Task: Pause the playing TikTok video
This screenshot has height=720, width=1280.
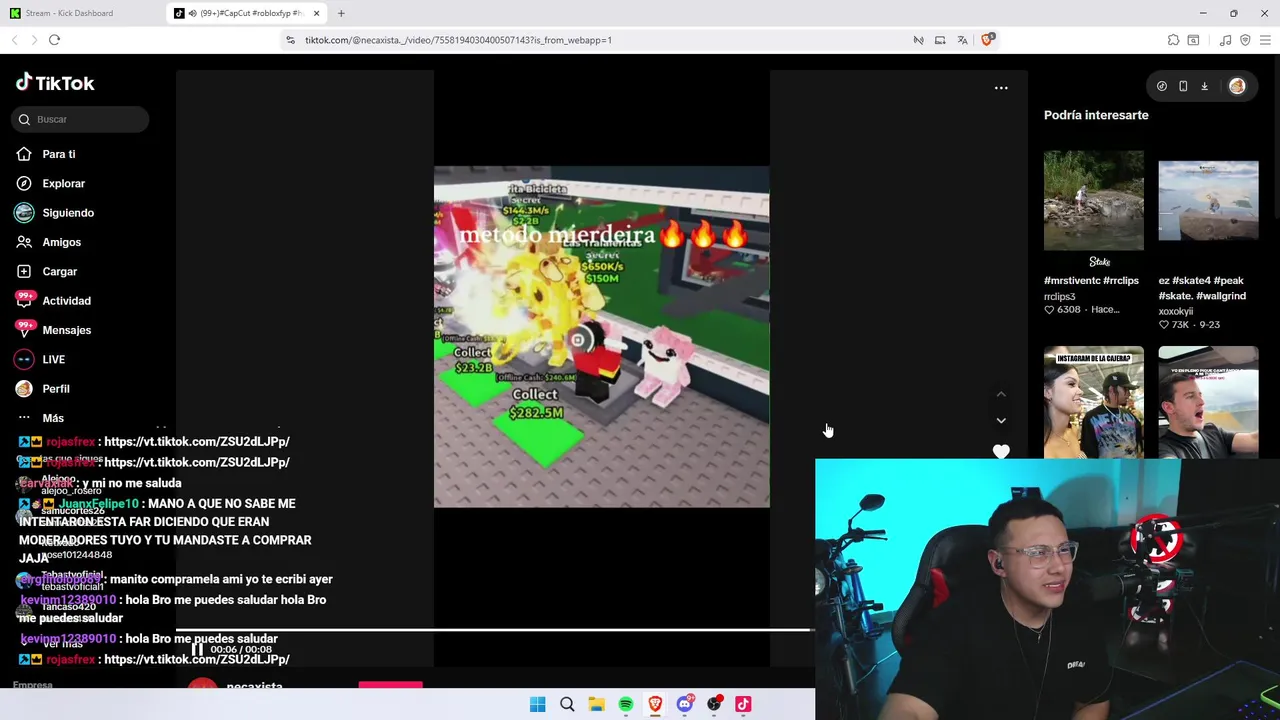Action: pos(197,650)
